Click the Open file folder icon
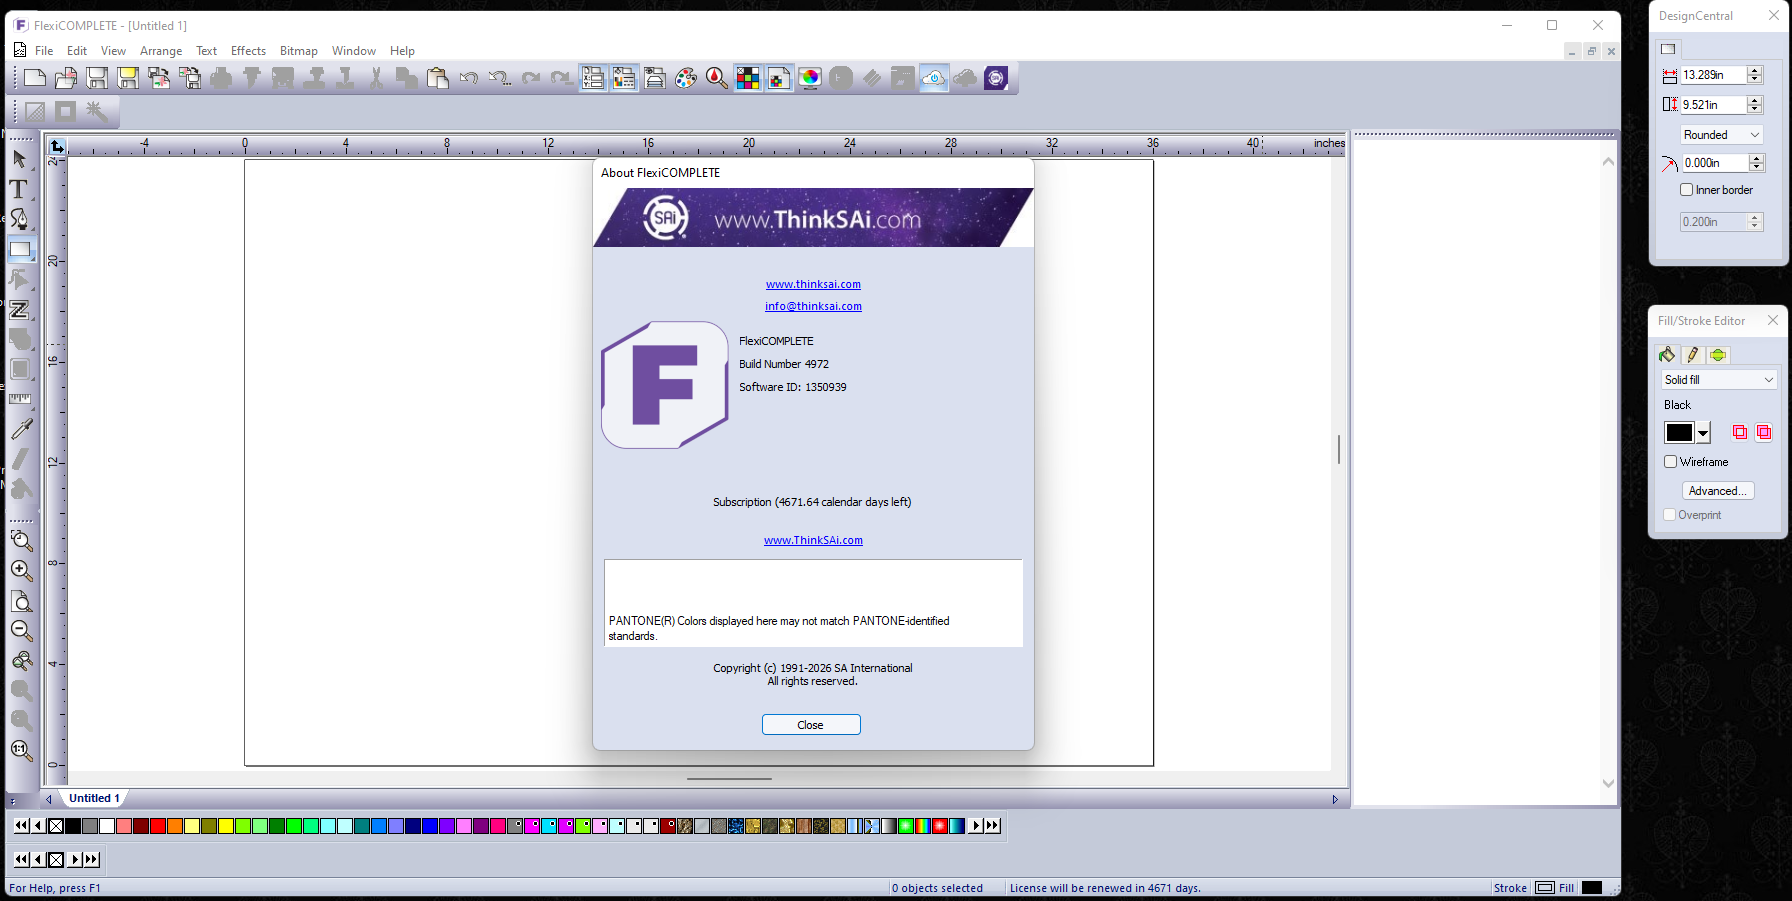Viewport: 1792px width, 901px height. (66, 78)
